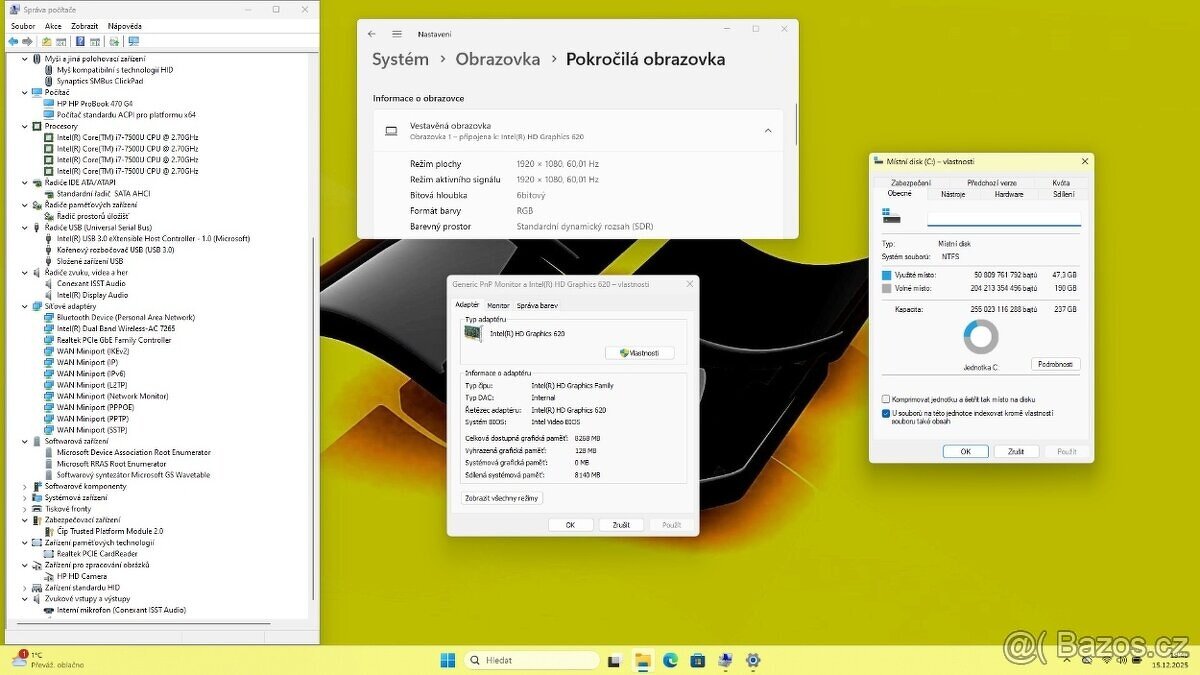Expand the Softwarové komponenty node
Image resolution: width=1200 pixels, height=675 pixels.
coord(25,486)
